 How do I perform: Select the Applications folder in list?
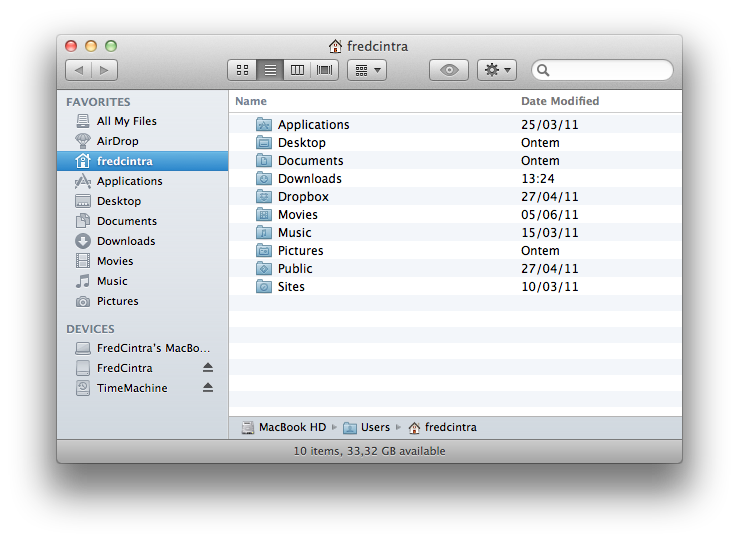(x=455, y=124)
